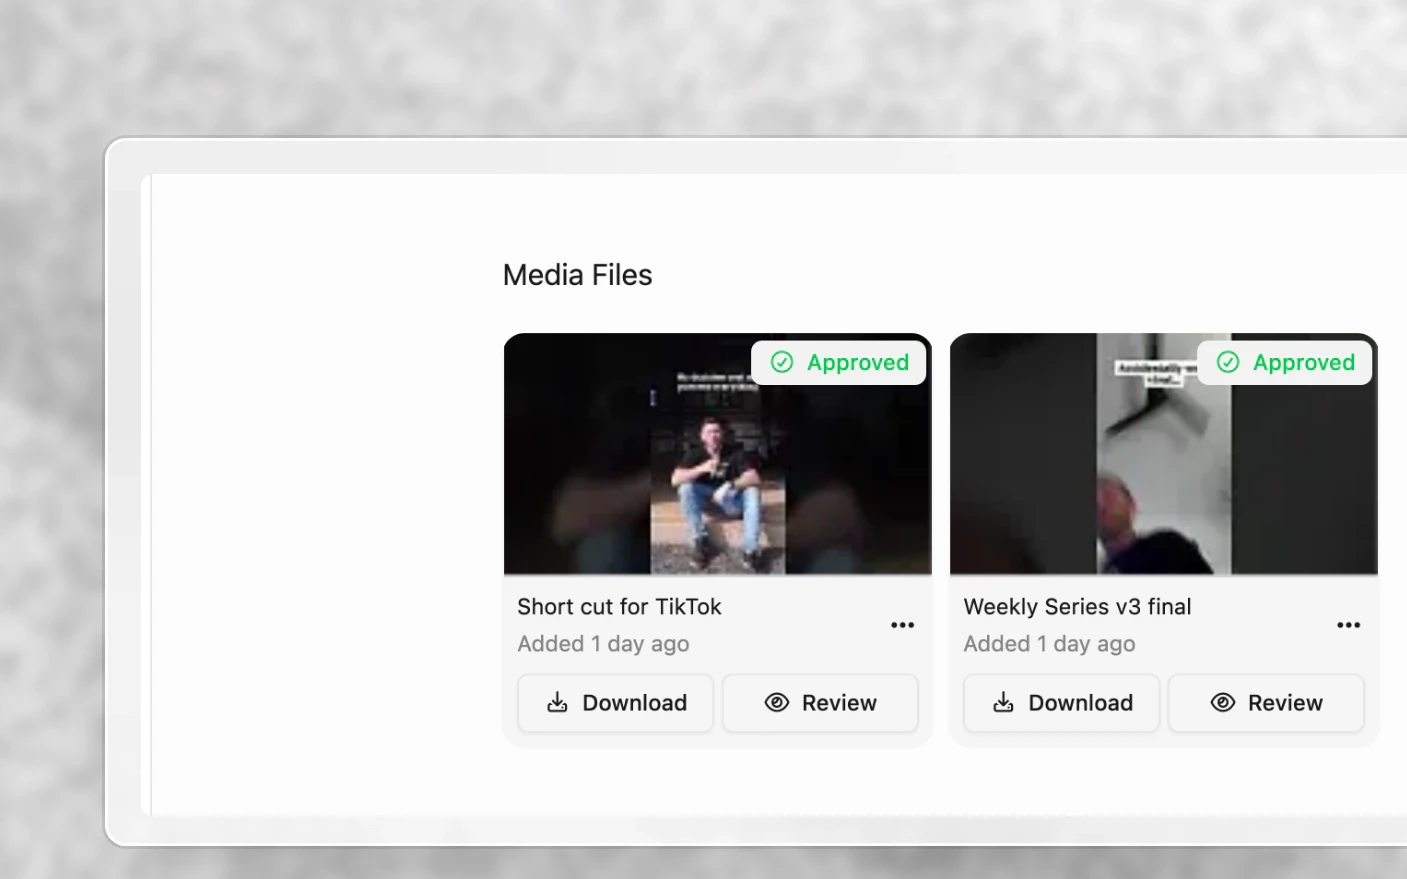The width and height of the screenshot is (1407, 879).
Task: Open more options for Weekly Series v3 final
Action: 1348,625
